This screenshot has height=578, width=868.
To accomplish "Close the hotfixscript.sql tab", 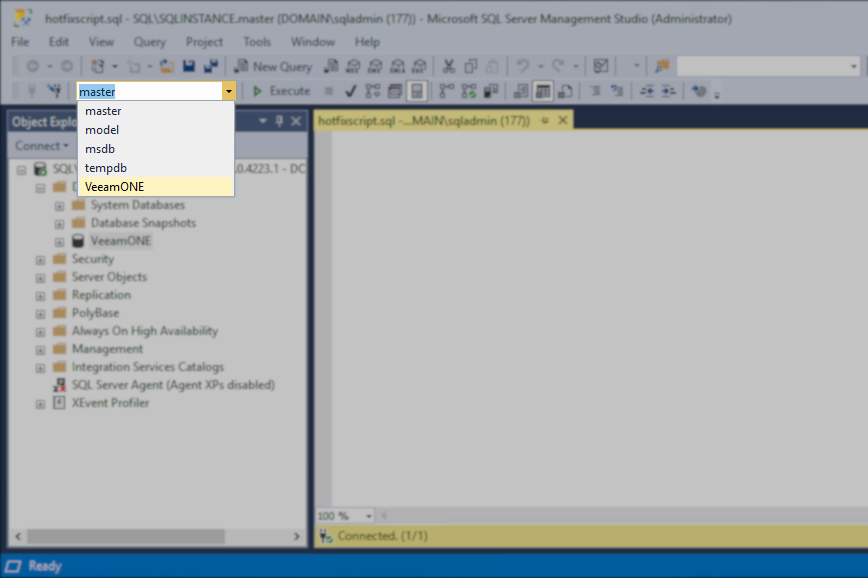I will (x=562, y=120).
